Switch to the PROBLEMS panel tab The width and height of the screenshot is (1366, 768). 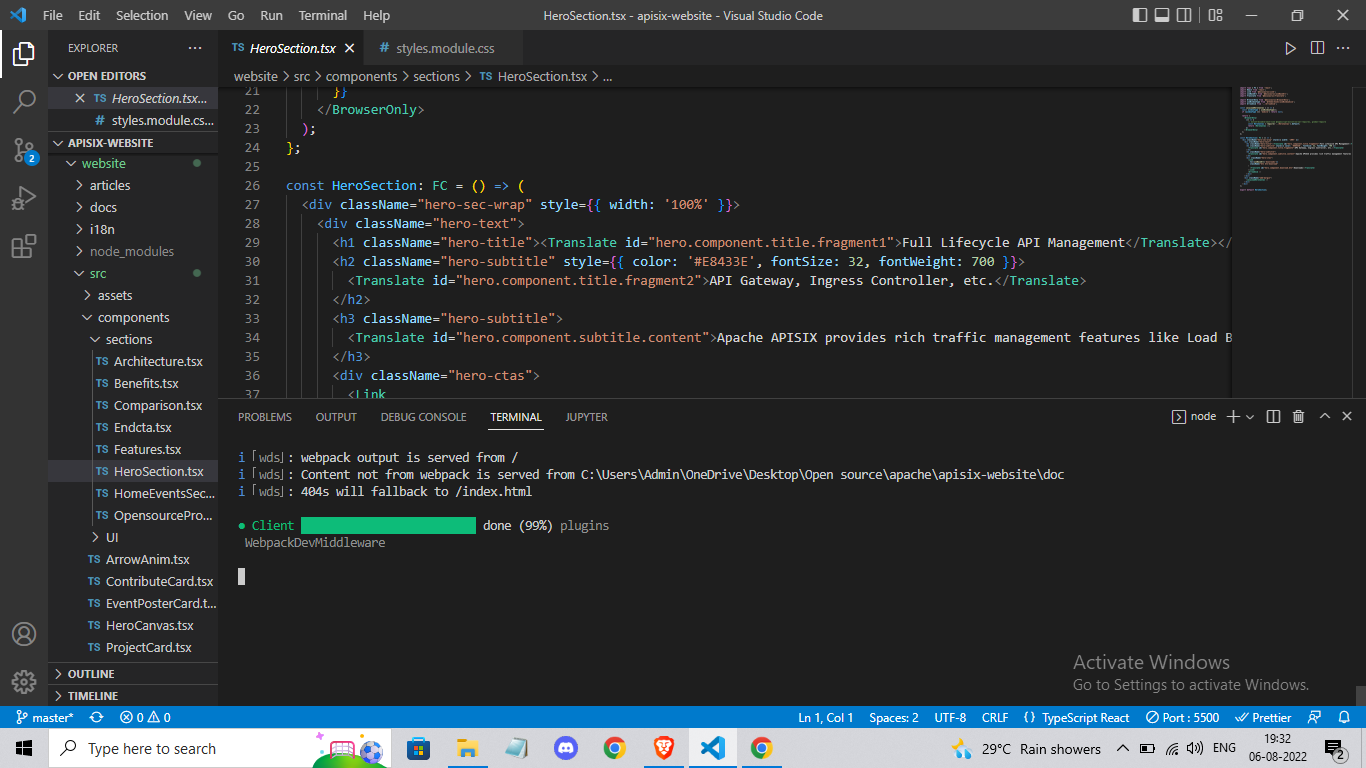pos(265,417)
